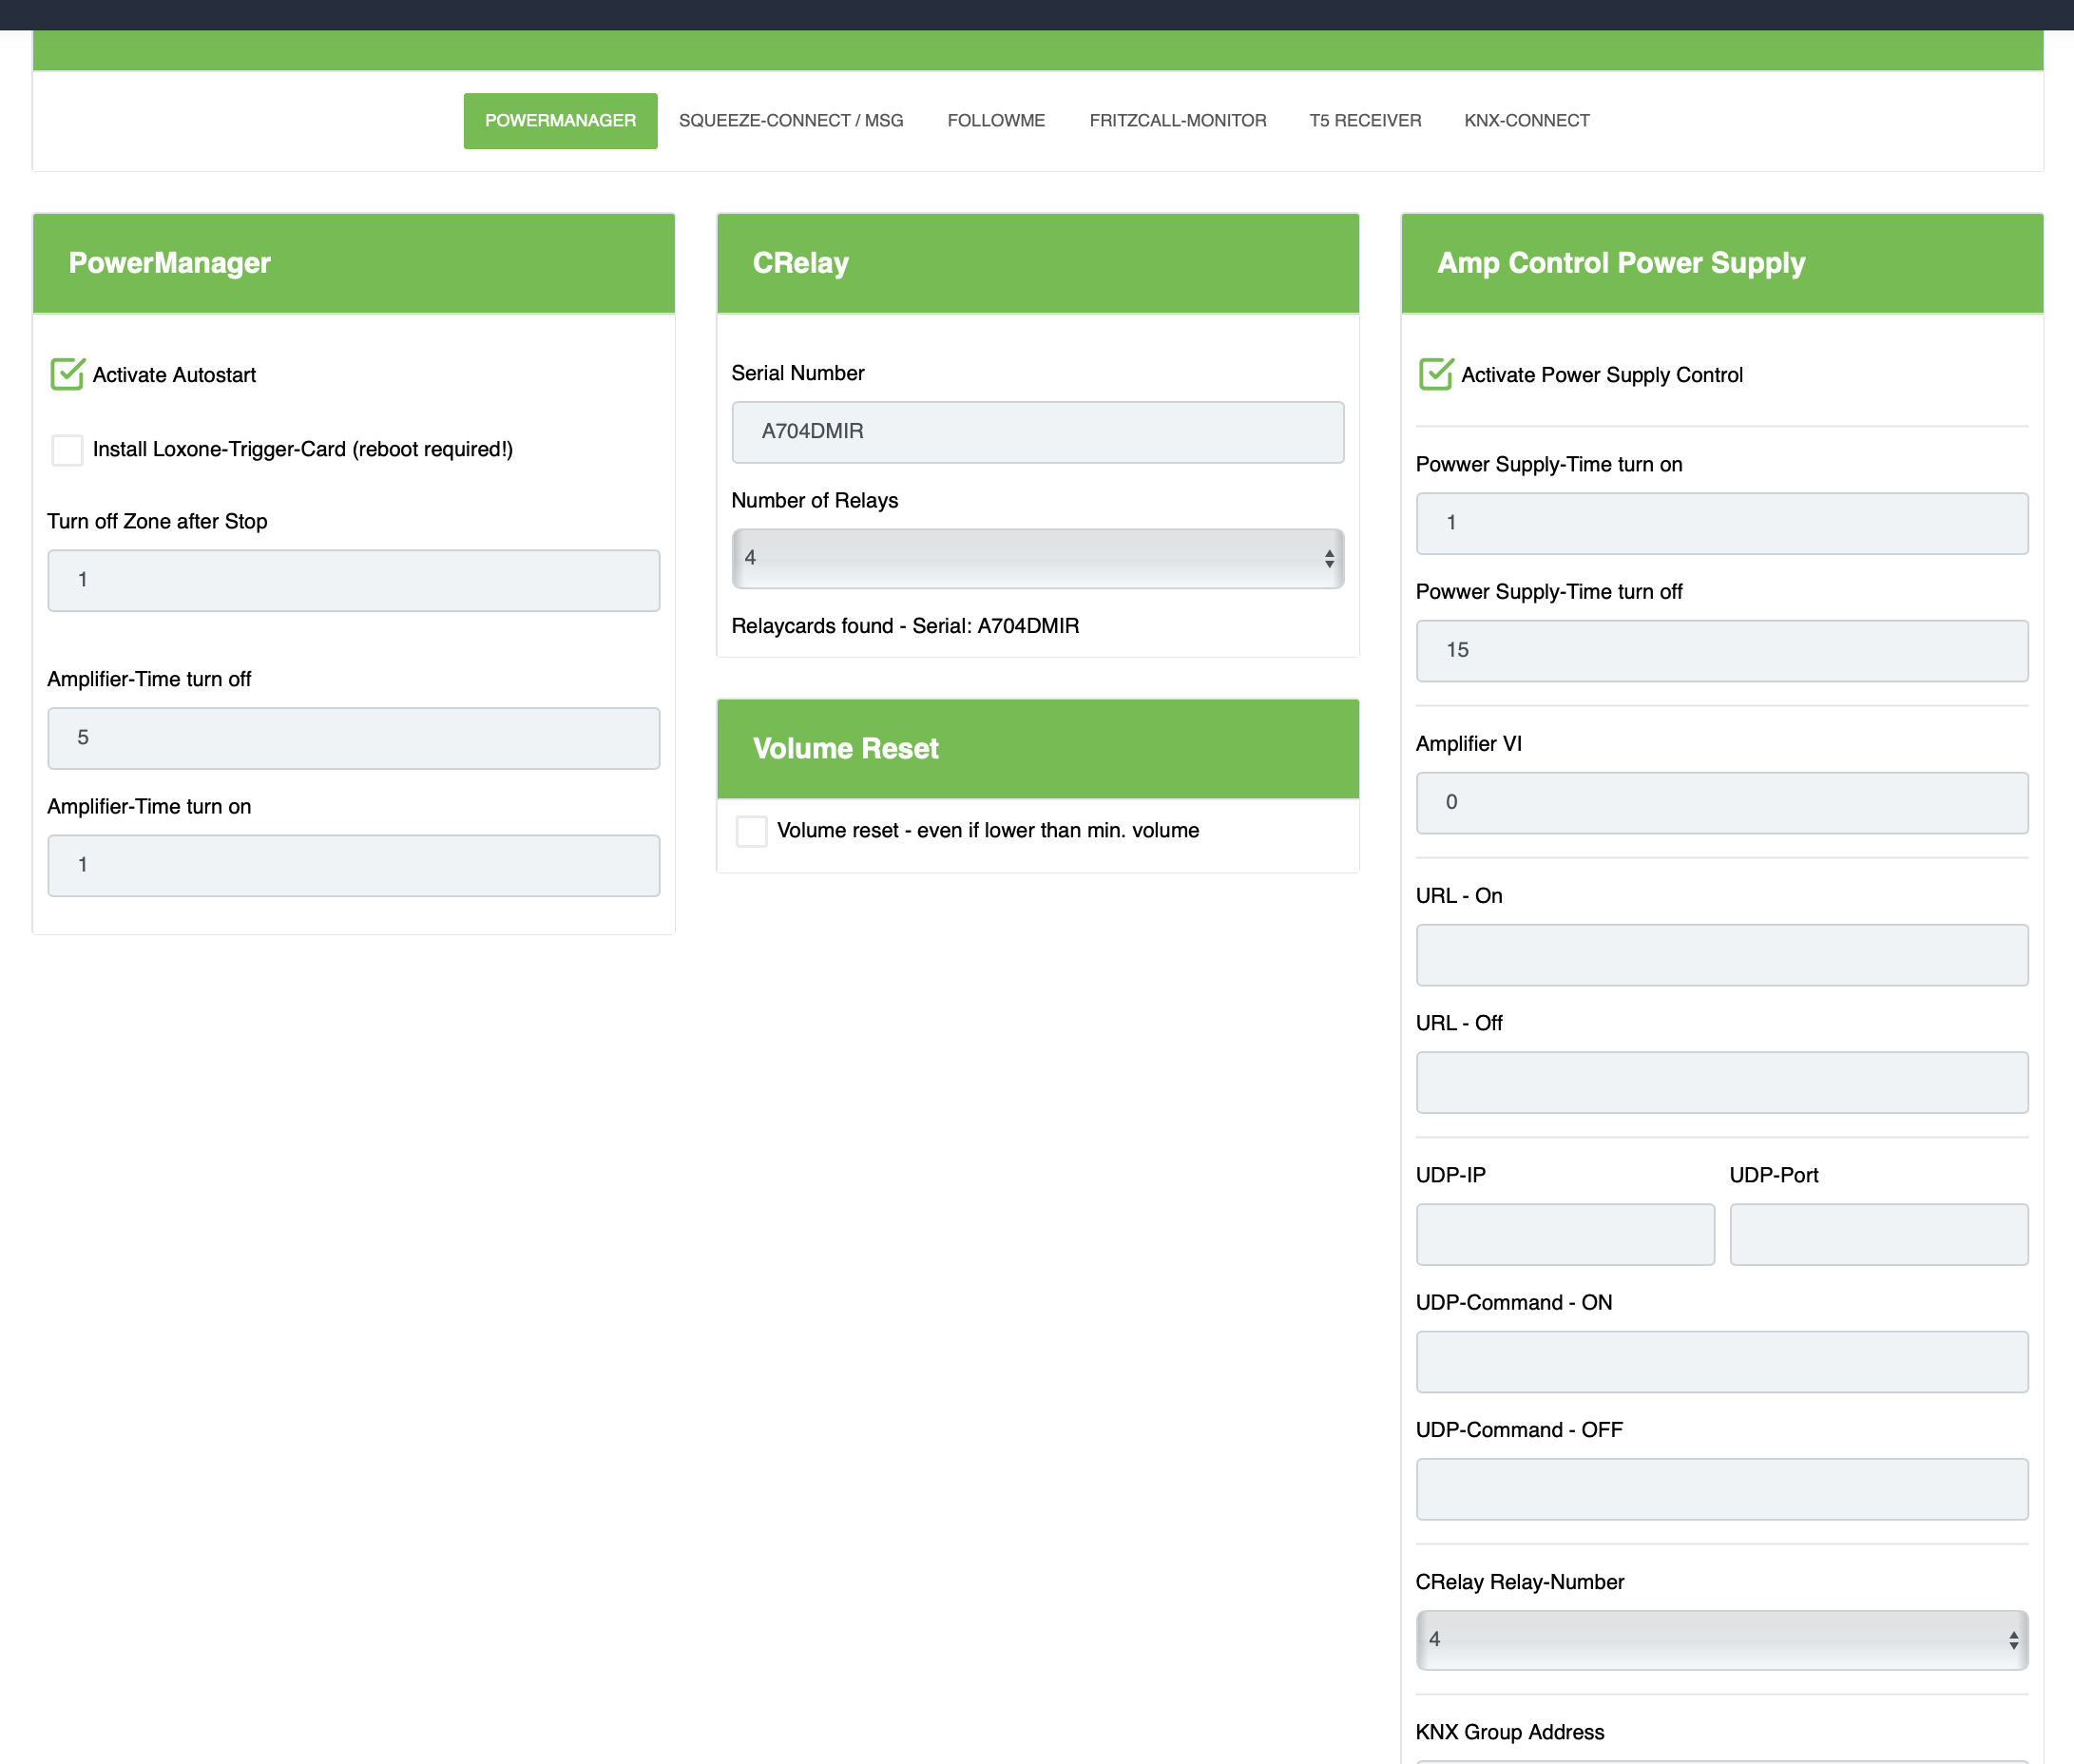Switch to the Squeeze-Connect / MSG tab

(790, 121)
